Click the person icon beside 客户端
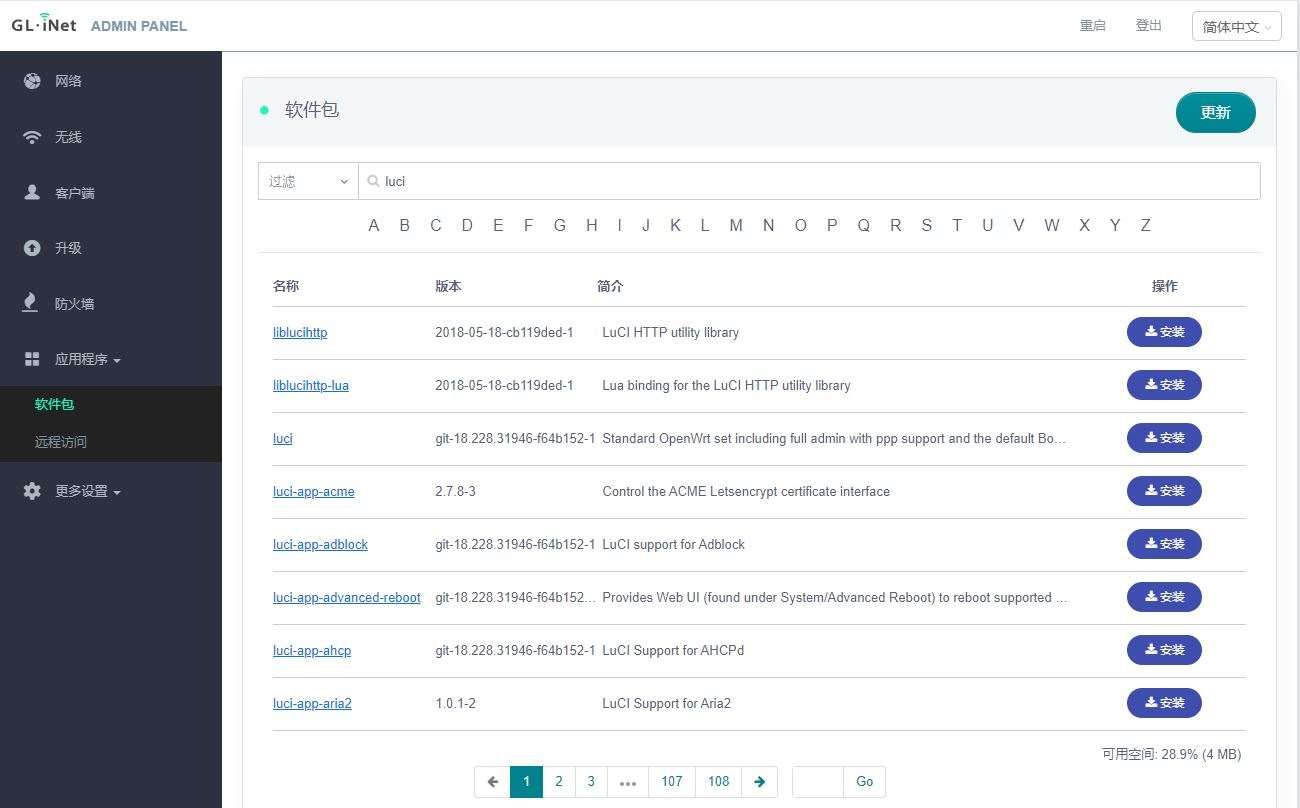 (32, 192)
